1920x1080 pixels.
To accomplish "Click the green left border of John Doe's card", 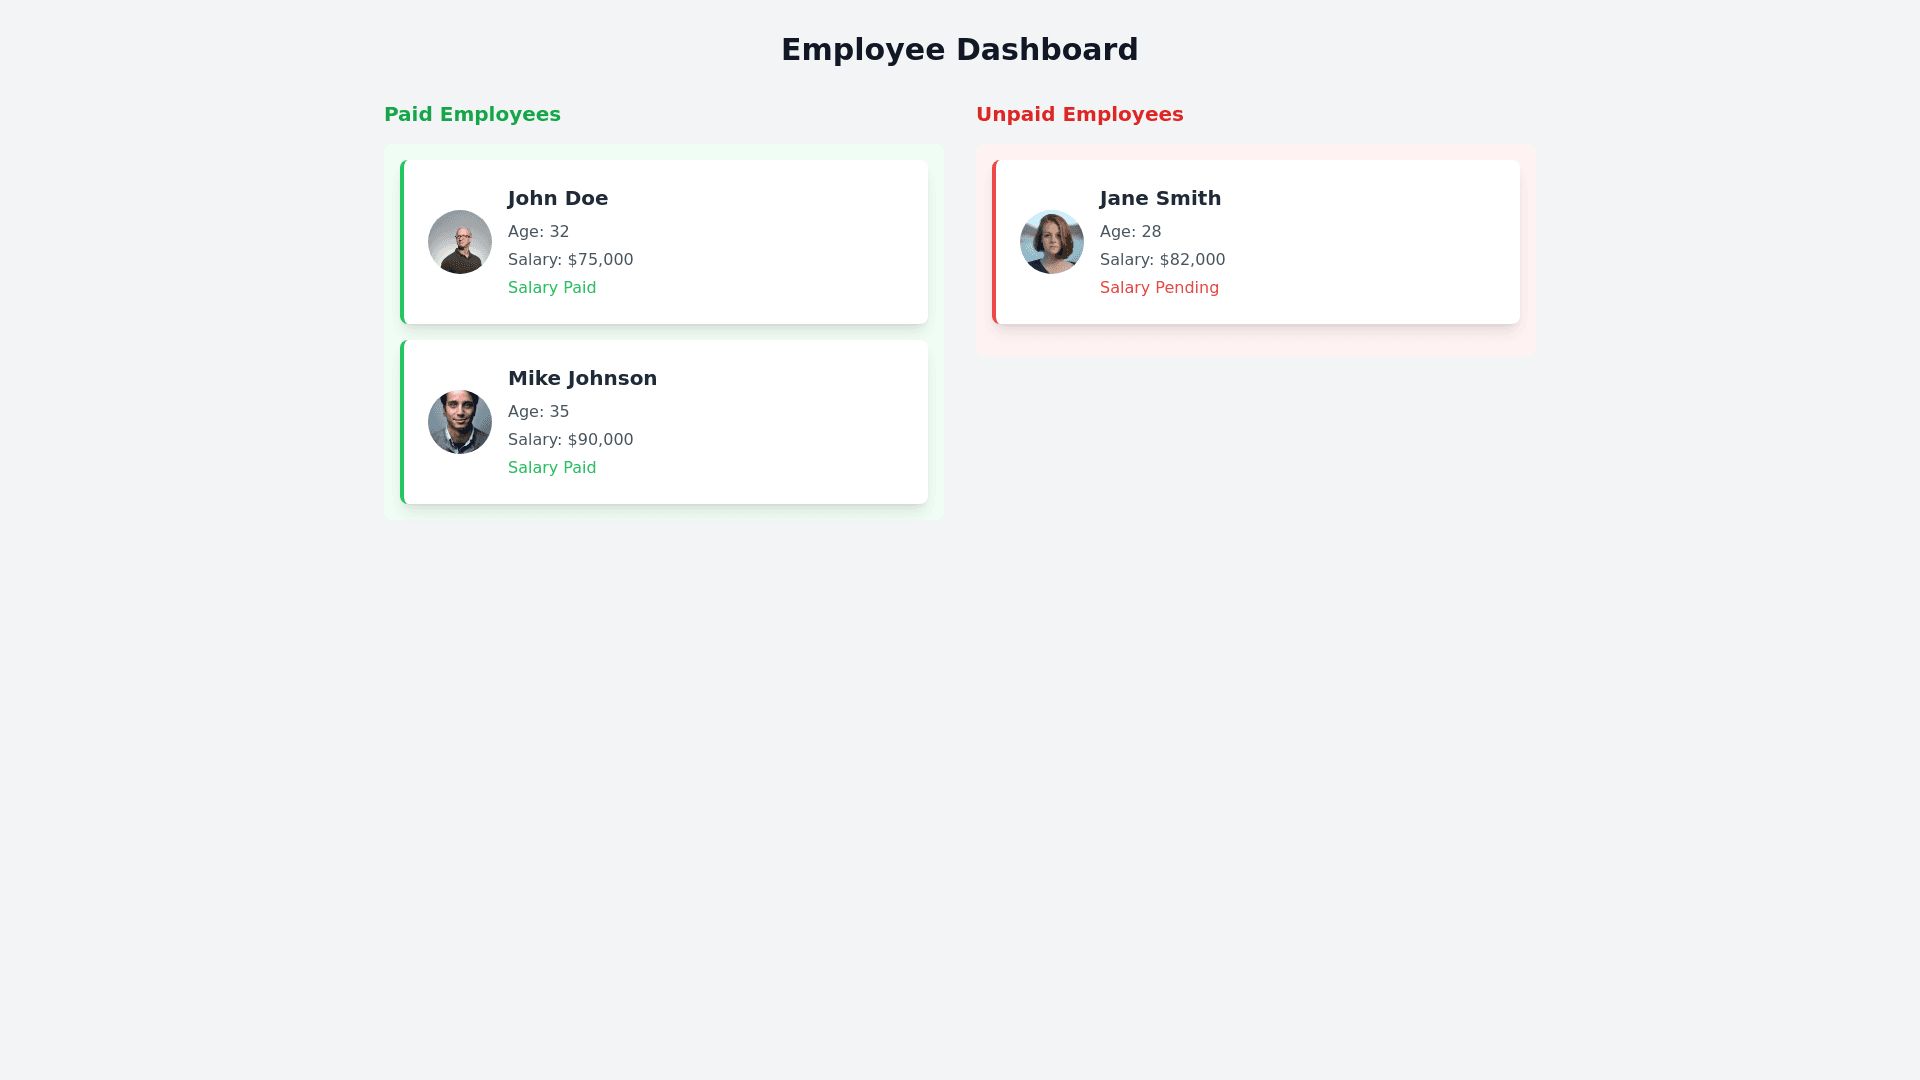I will [402, 242].
